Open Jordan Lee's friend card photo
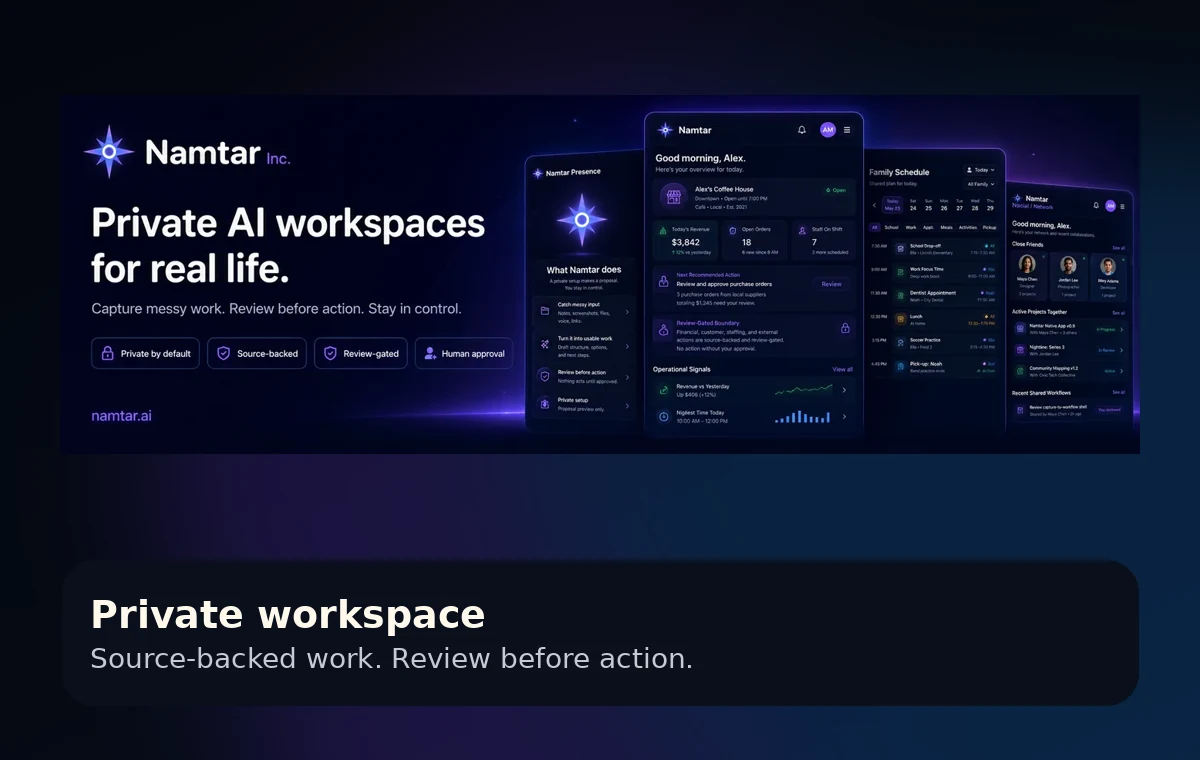 point(1068,265)
